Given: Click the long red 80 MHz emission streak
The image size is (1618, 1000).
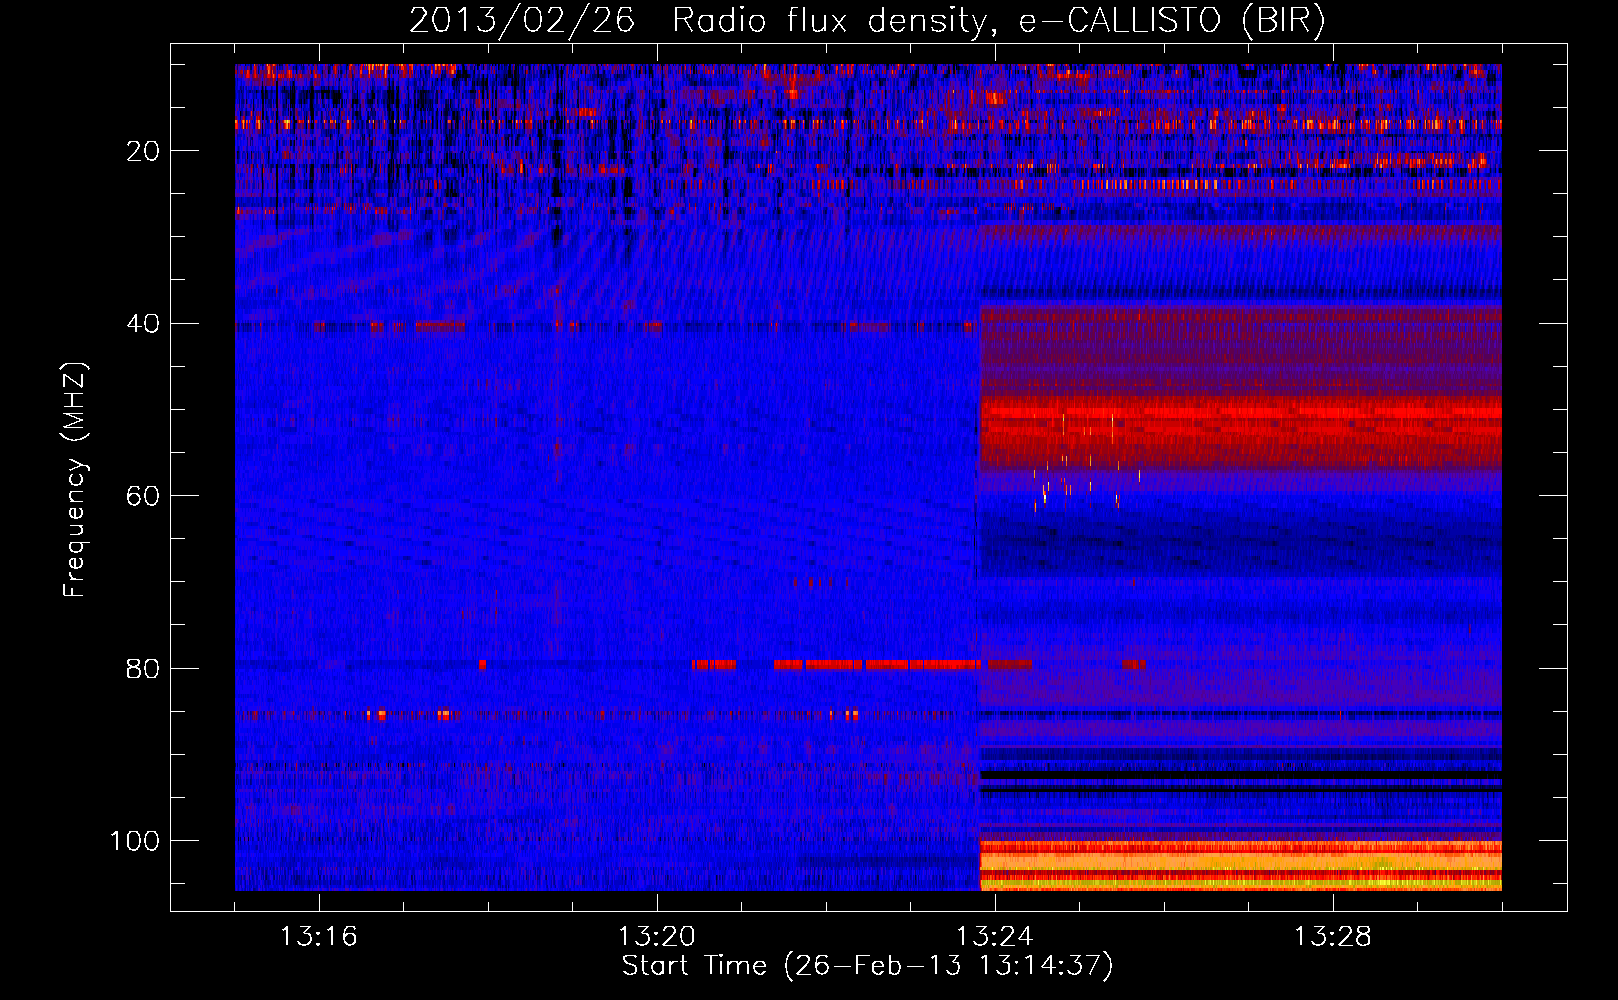Looking at the screenshot, I should (x=877, y=664).
